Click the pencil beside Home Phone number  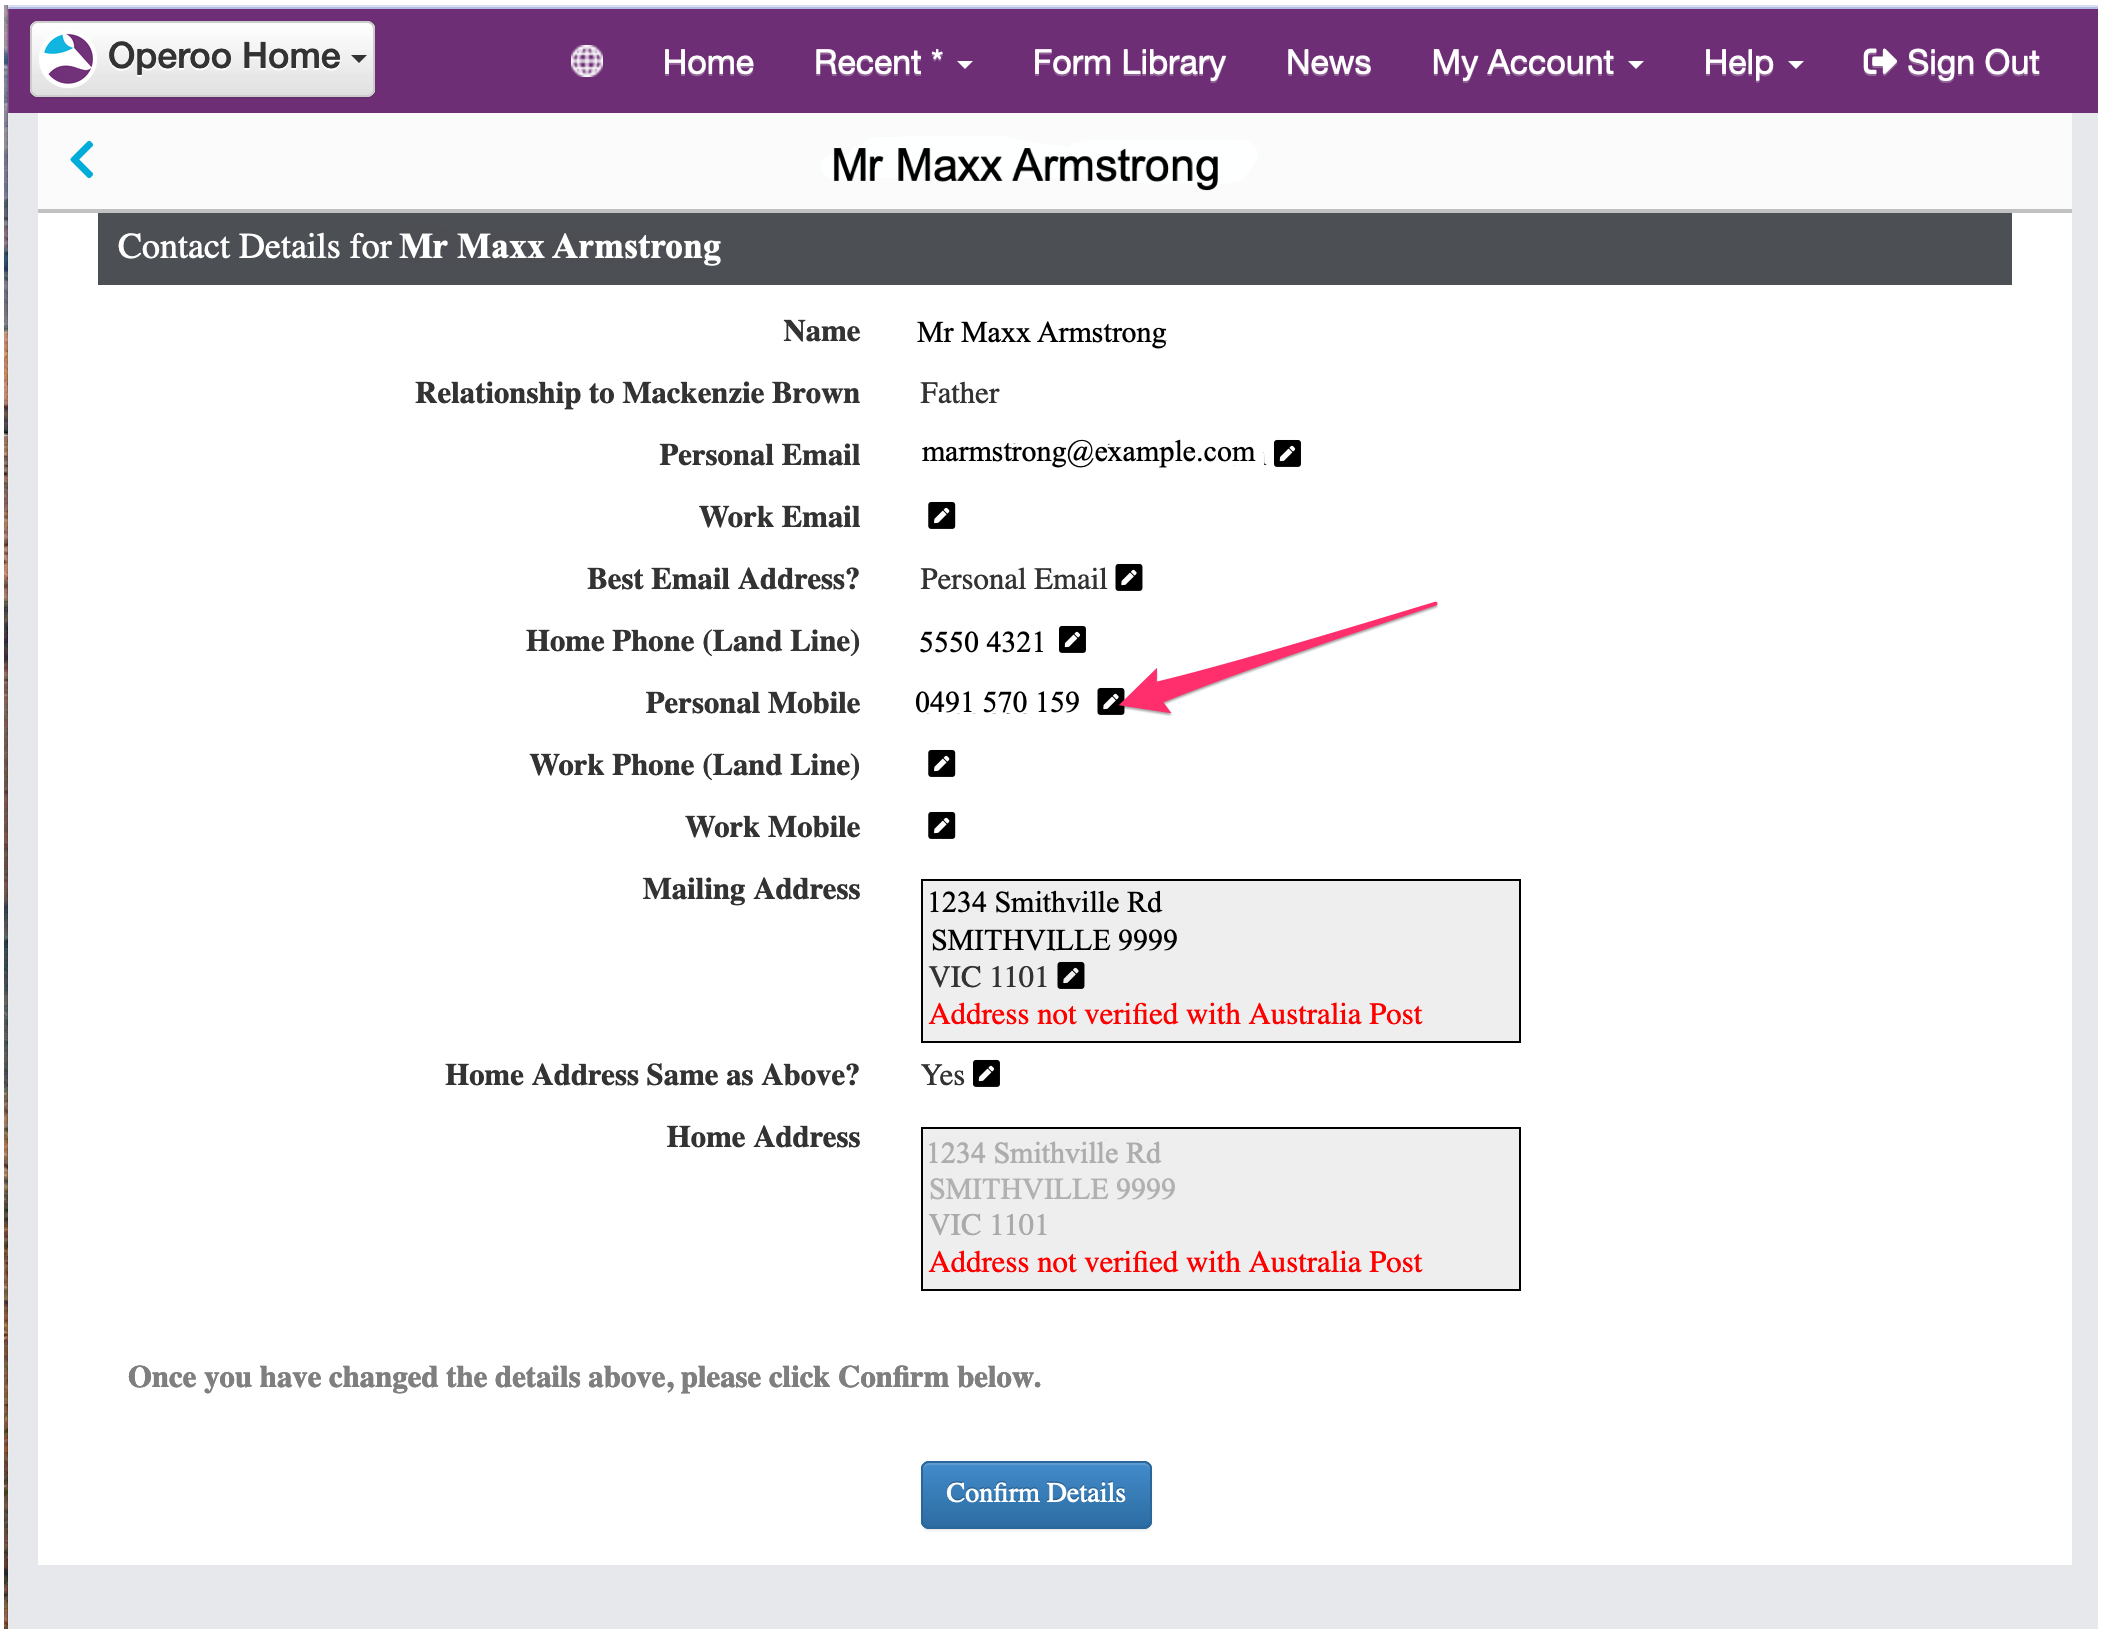[x=1072, y=640]
